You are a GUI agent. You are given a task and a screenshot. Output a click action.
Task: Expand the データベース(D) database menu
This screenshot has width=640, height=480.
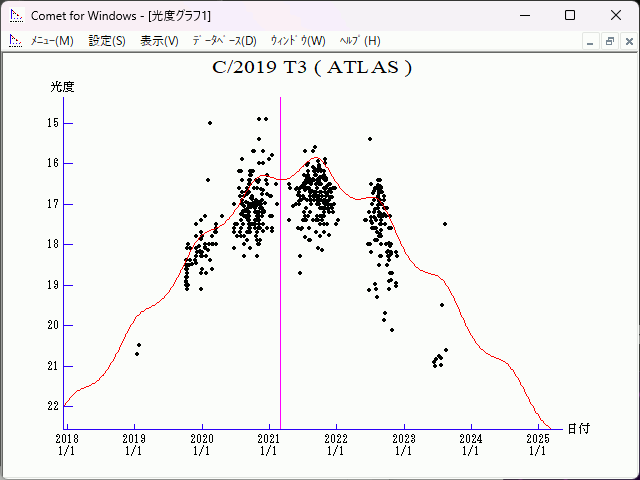pyautogui.click(x=224, y=41)
